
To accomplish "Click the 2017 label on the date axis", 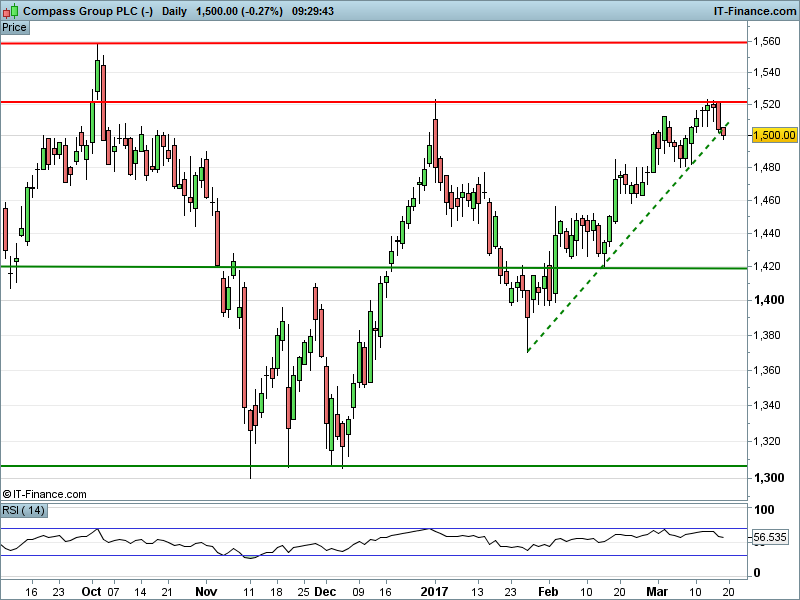I will click(434, 592).
